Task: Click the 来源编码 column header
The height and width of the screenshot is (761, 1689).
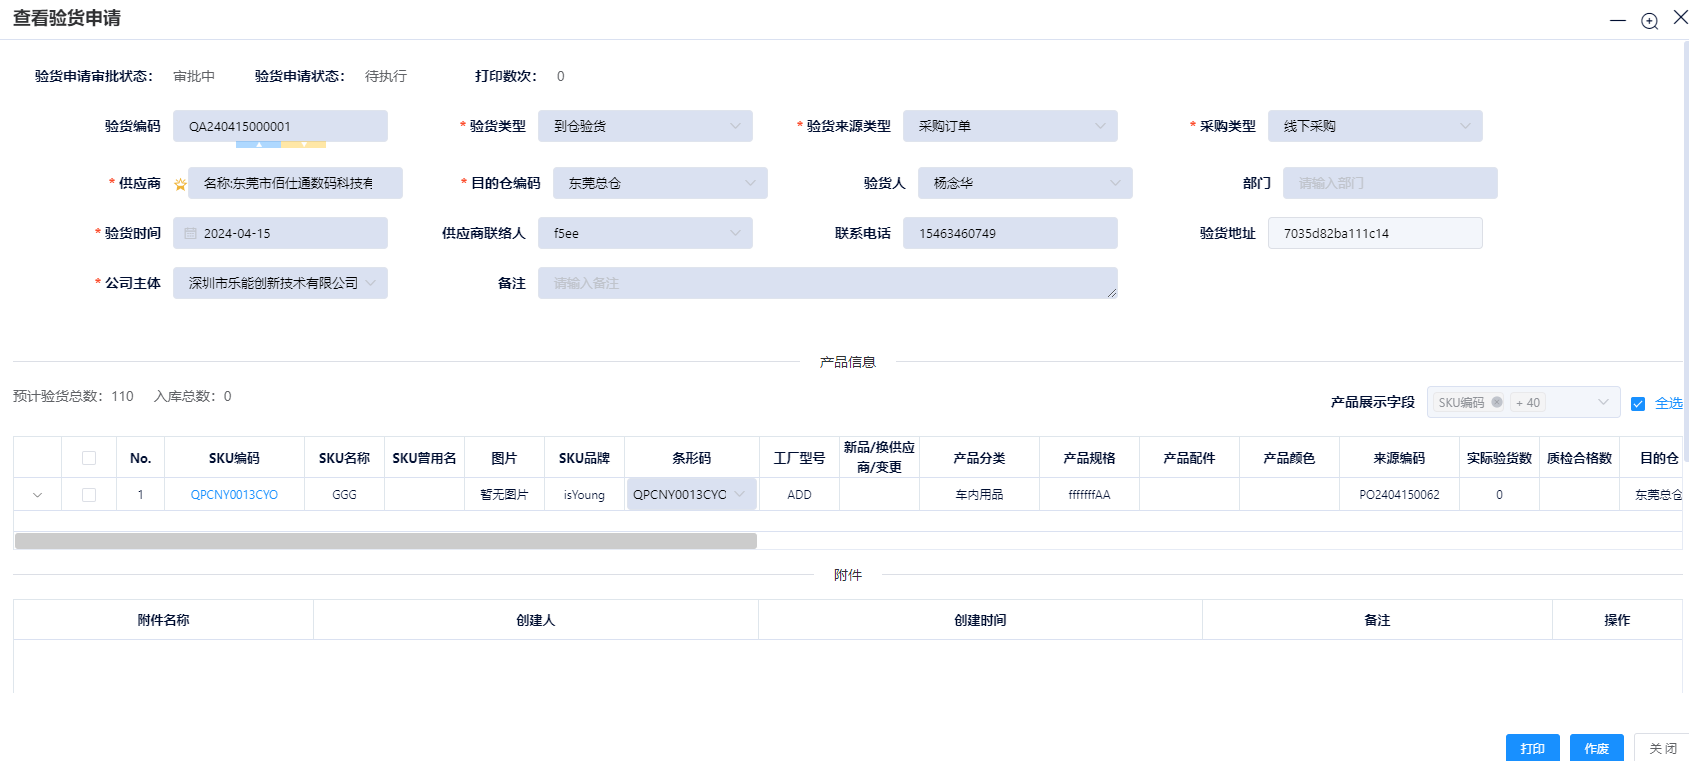Action: [1399, 458]
